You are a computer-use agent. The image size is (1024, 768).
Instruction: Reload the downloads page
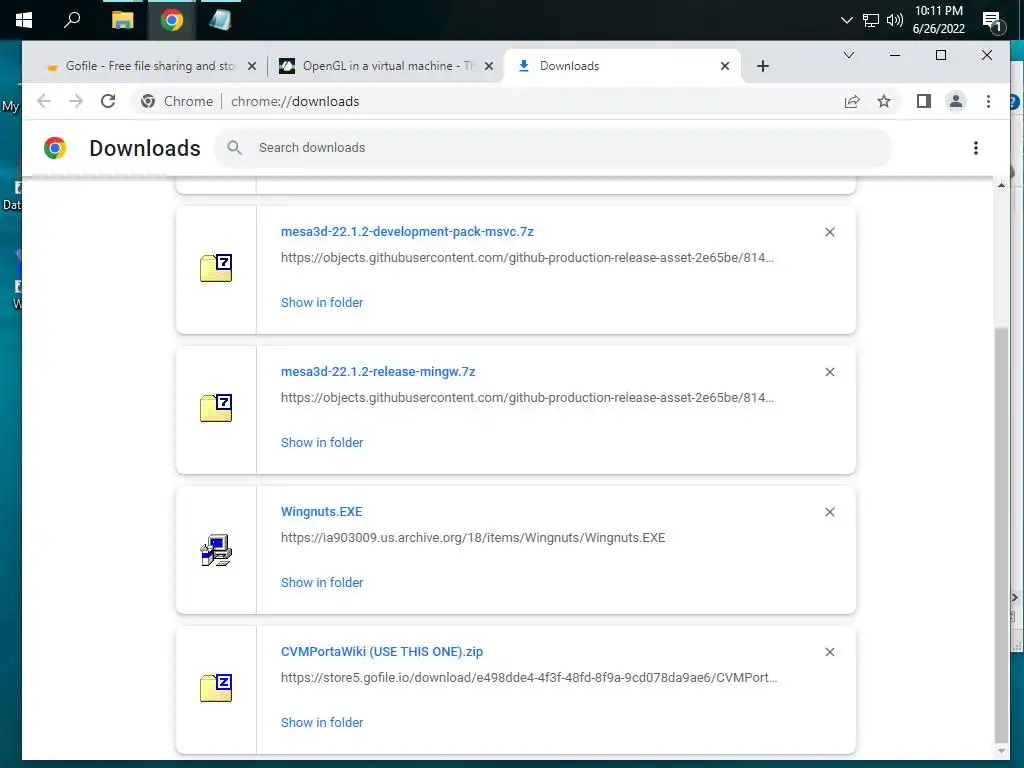click(108, 101)
